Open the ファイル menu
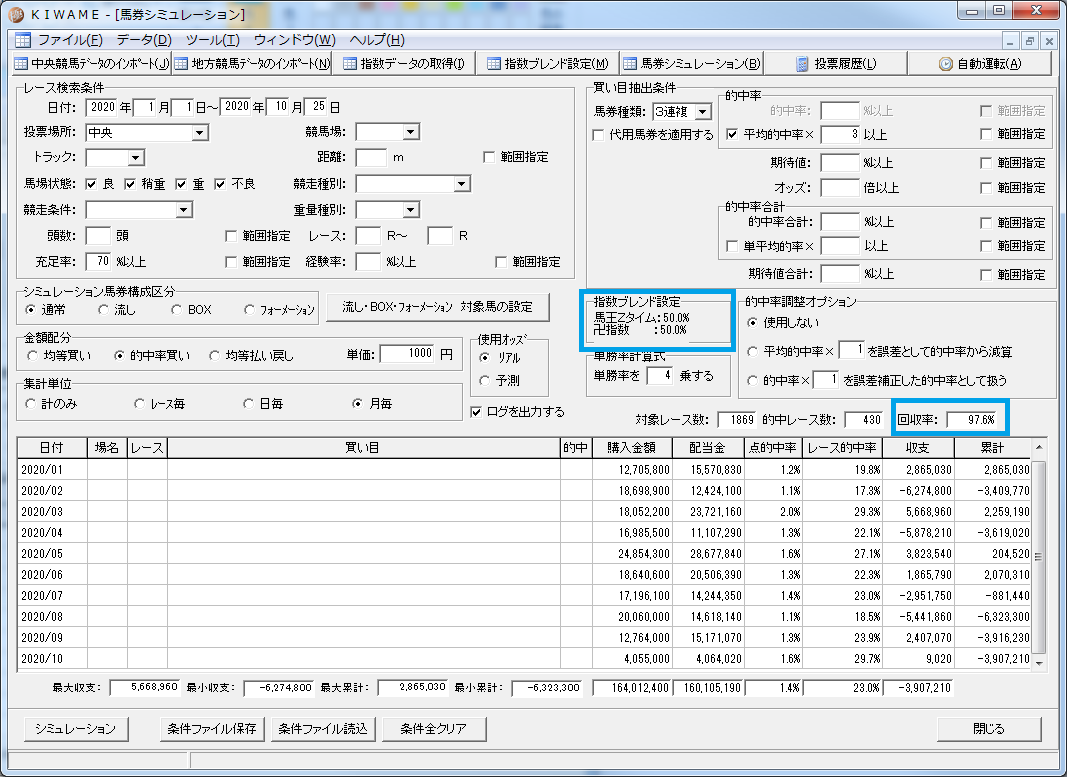The height and width of the screenshot is (777, 1067). pyautogui.click(x=70, y=40)
